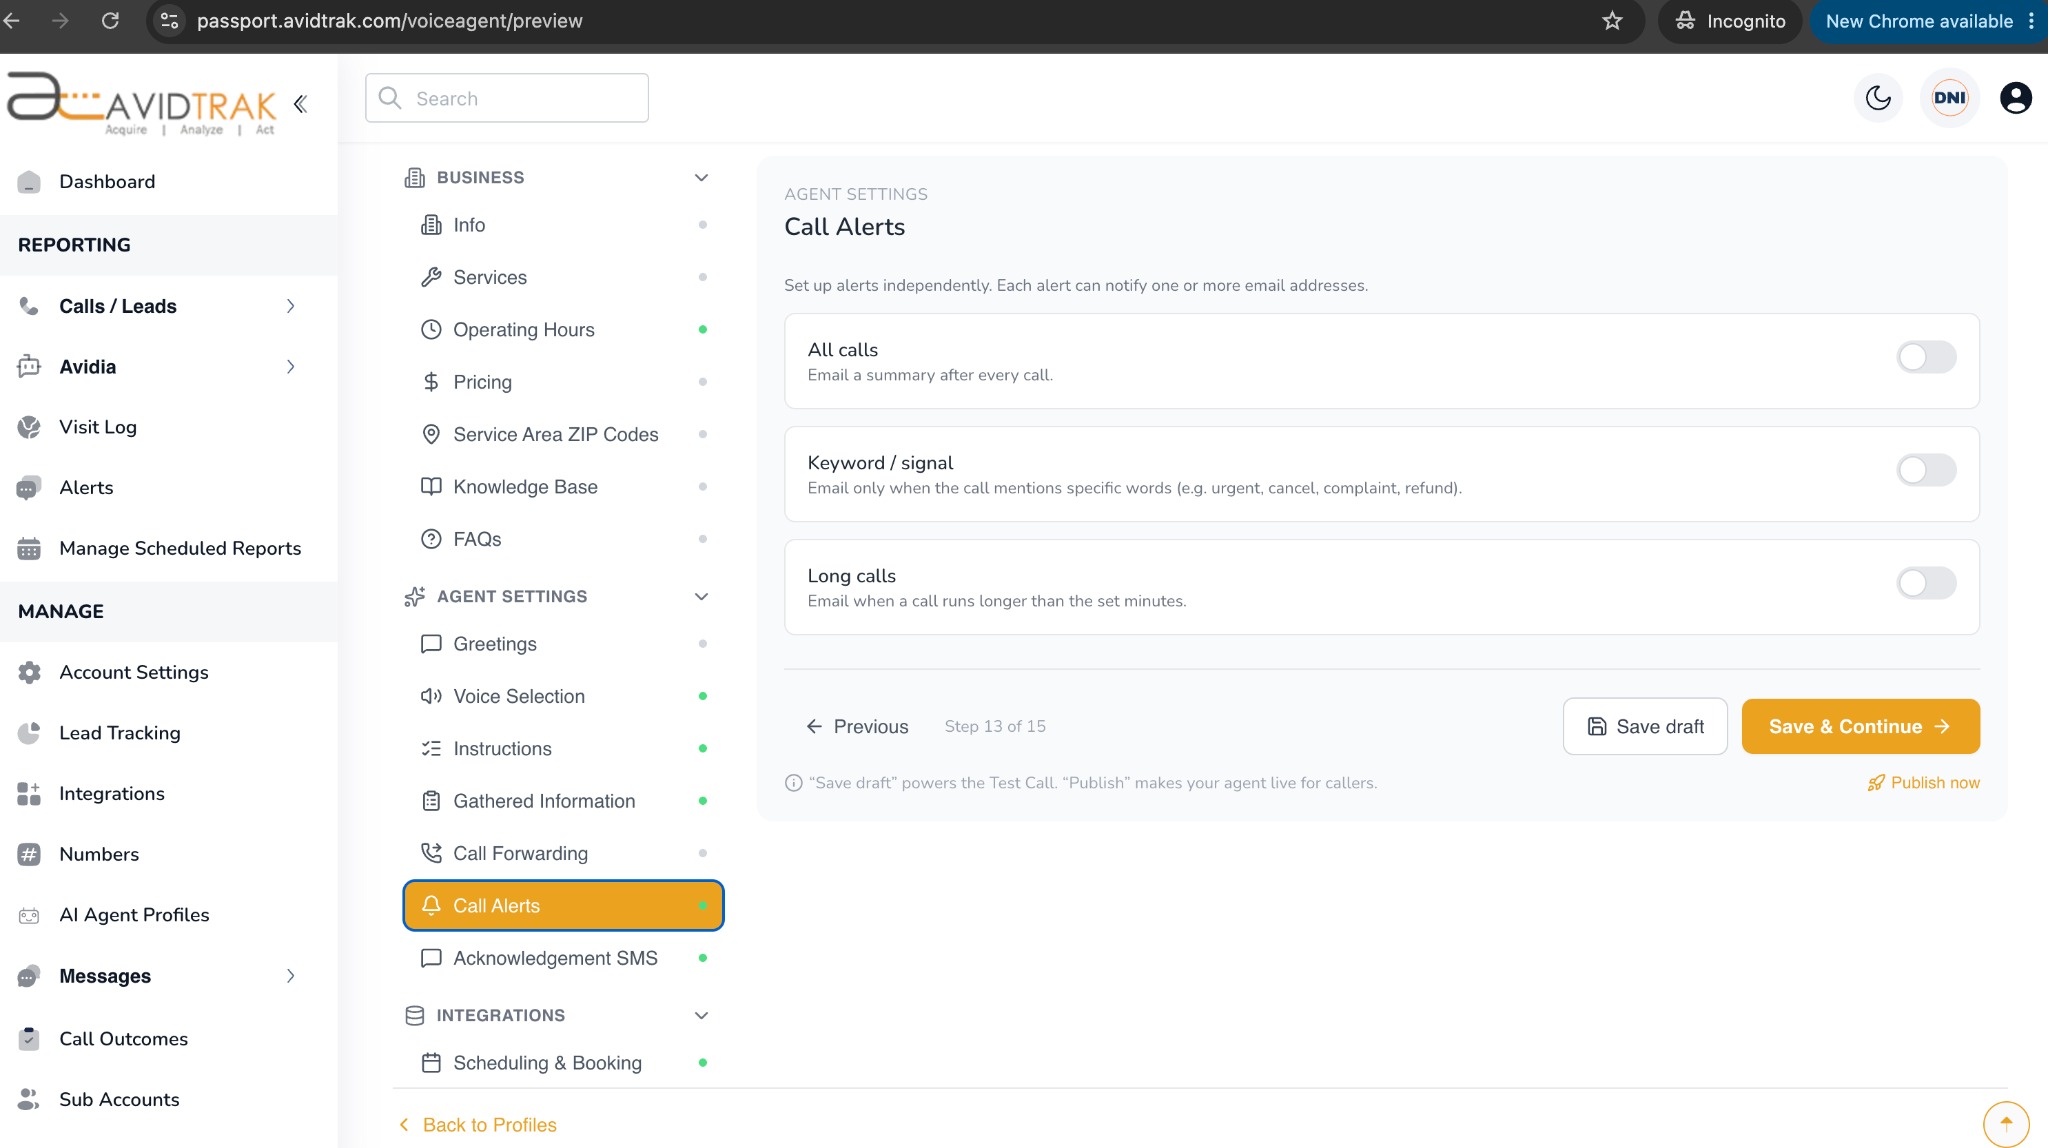This screenshot has height=1148, width=2048.
Task: Collapse the BUSINESS section chevron
Action: 701,177
